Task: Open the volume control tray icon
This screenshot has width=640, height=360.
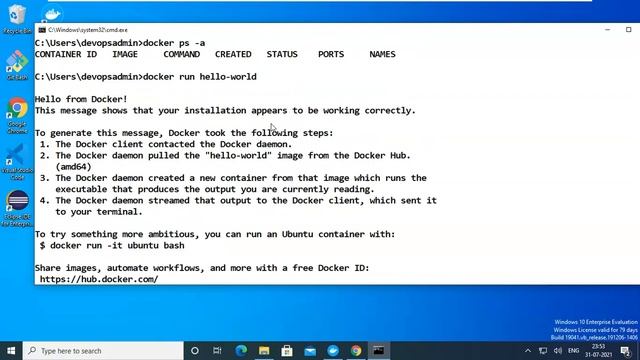Action: coord(558,351)
